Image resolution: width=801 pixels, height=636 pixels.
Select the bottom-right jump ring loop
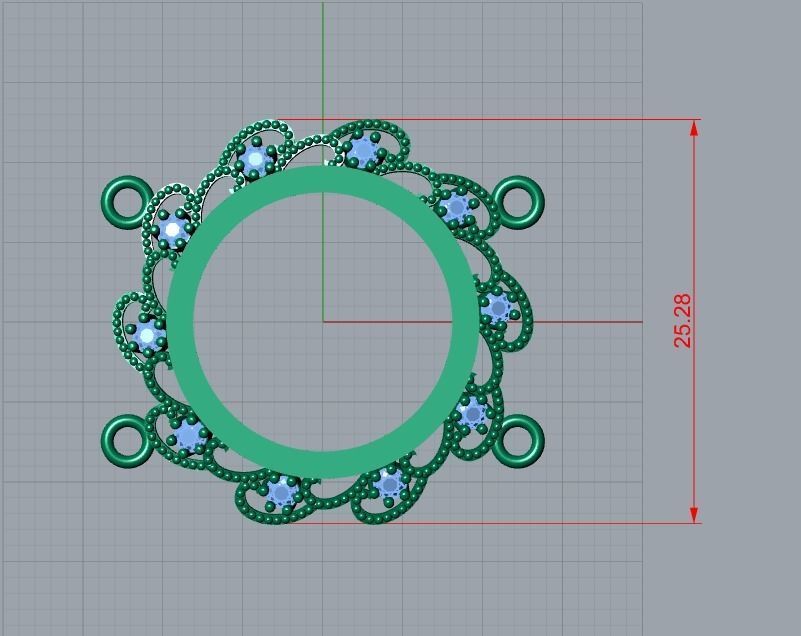tap(519, 441)
